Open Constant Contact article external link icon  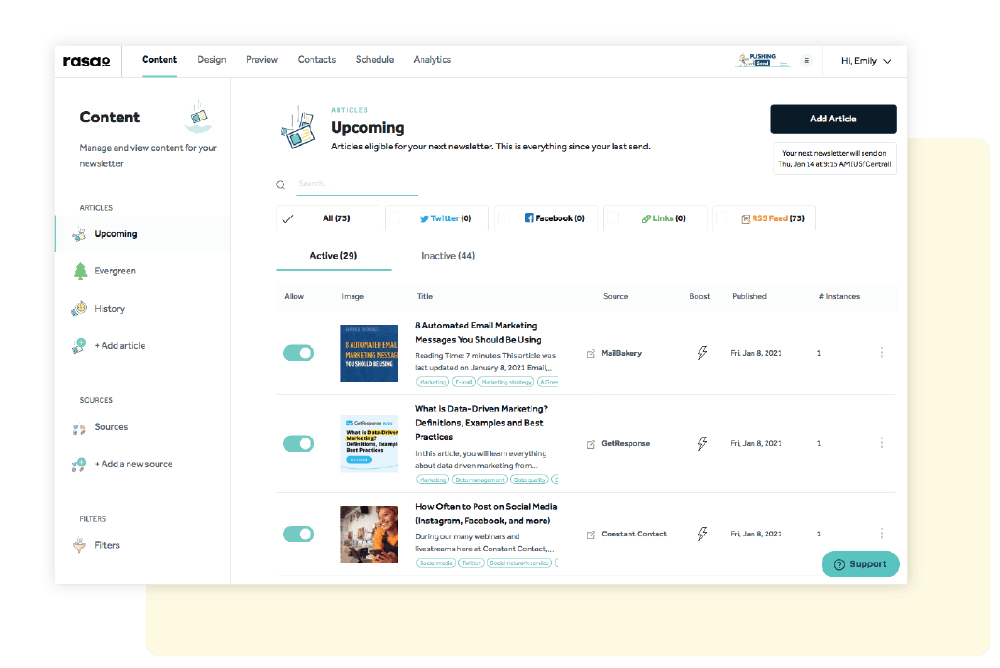[591, 535]
